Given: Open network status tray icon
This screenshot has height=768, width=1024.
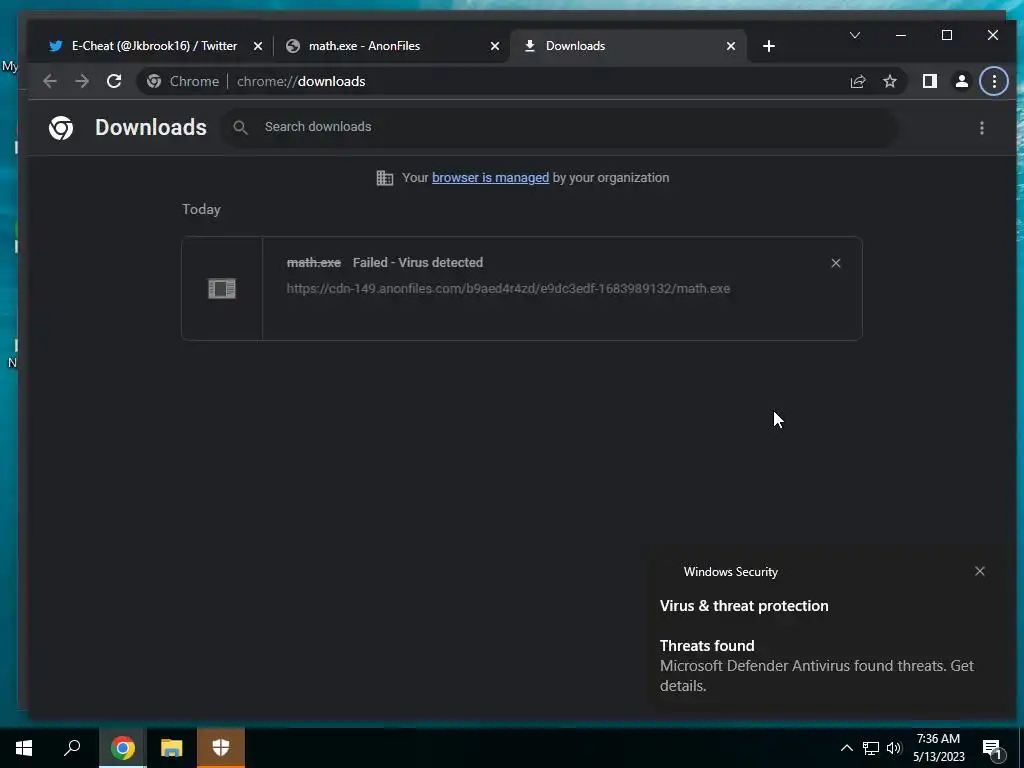Looking at the screenshot, I should 871,748.
